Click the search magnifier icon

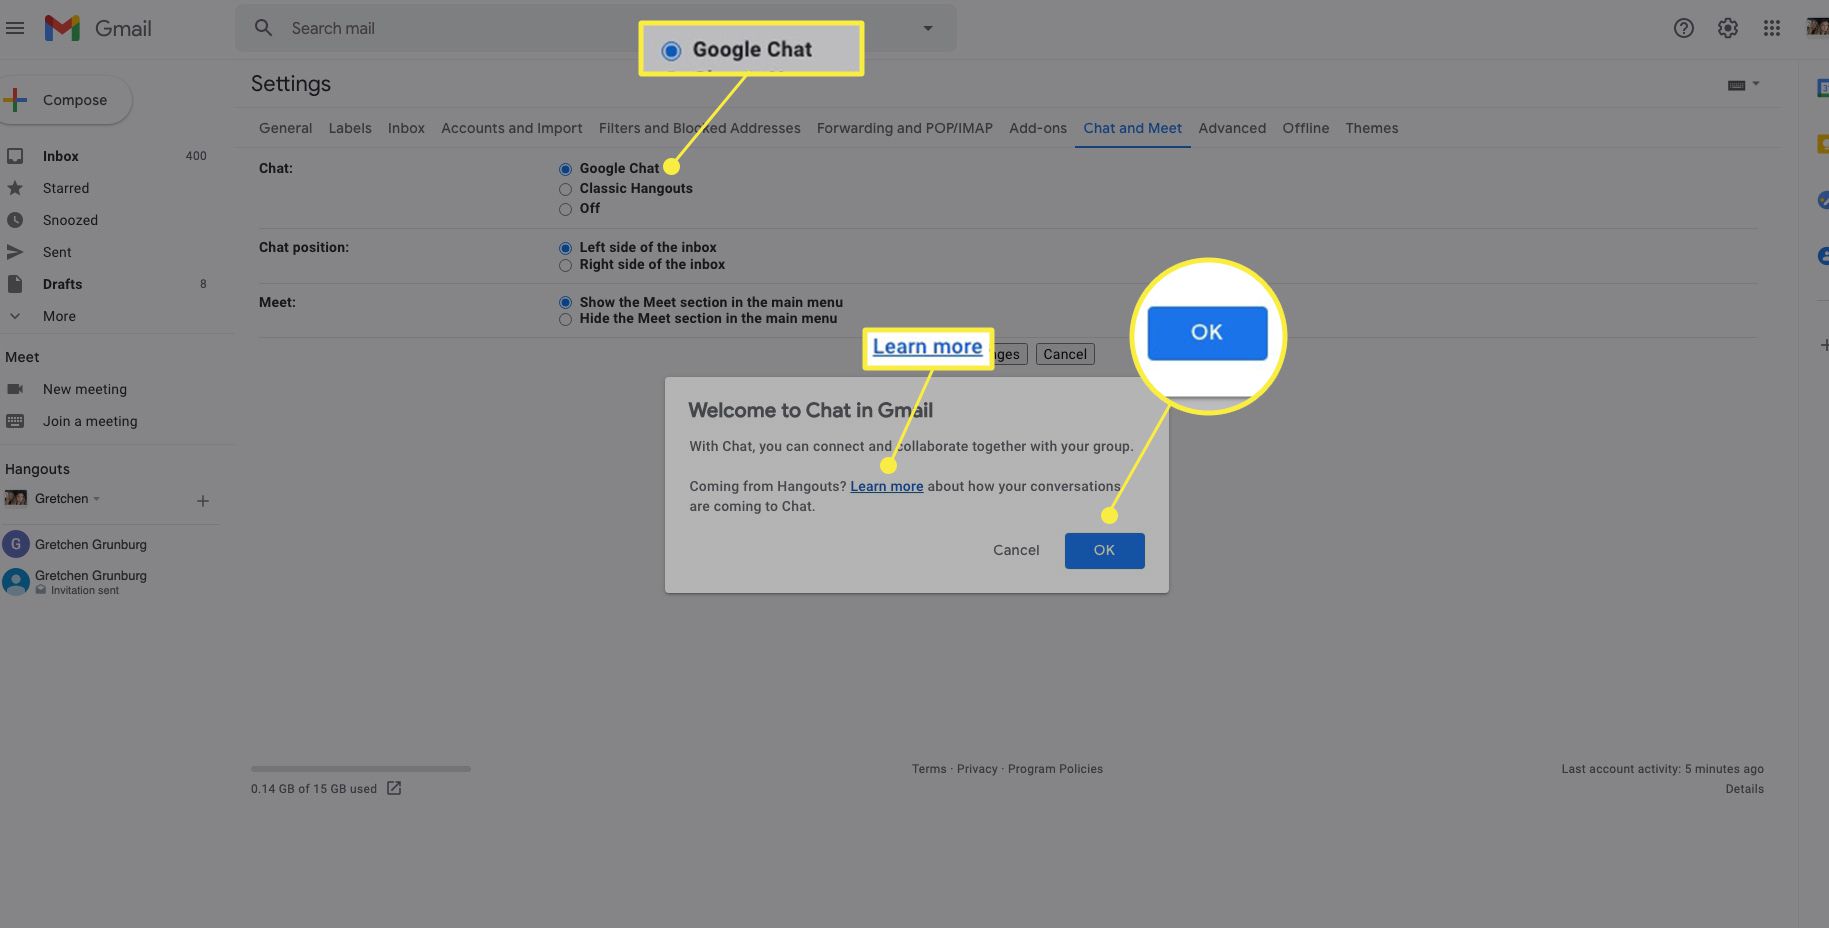click(263, 28)
